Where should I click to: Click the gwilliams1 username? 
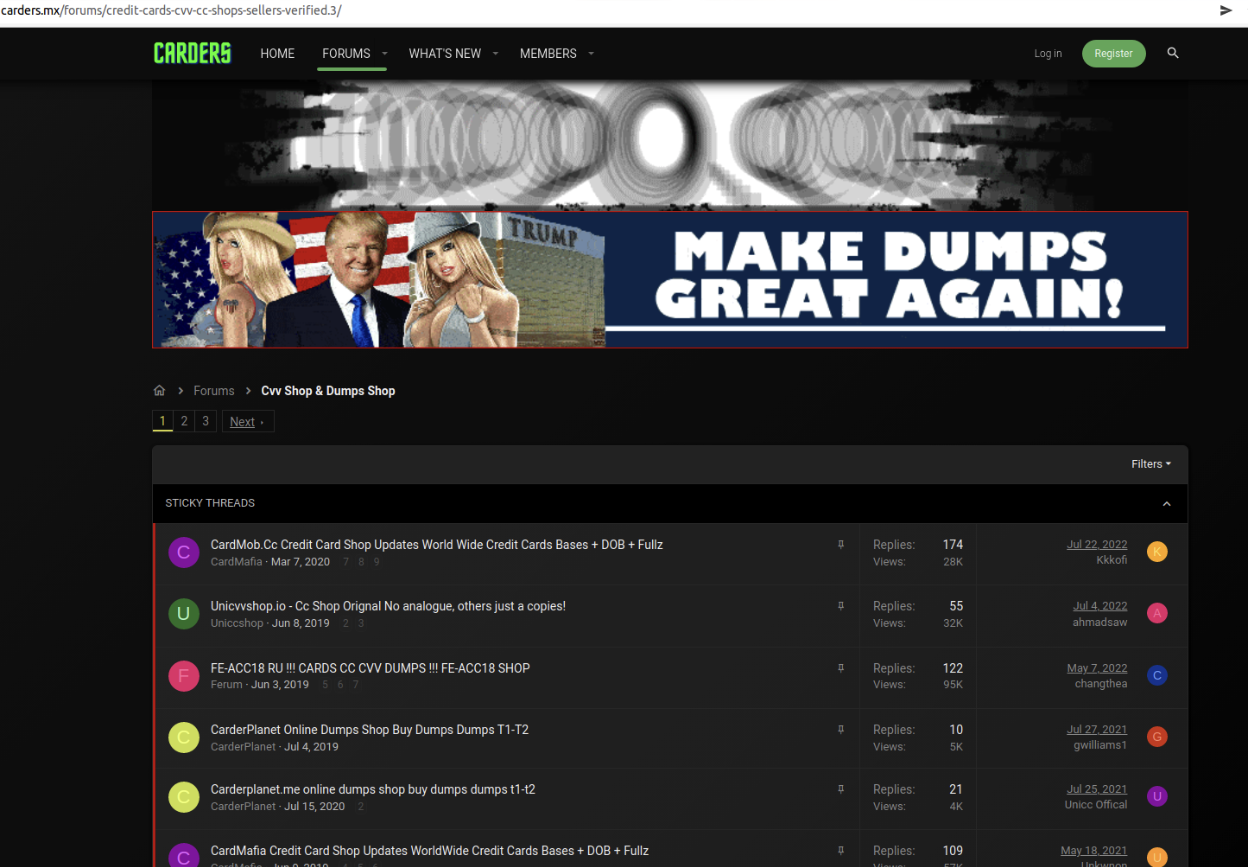coord(1100,745)
